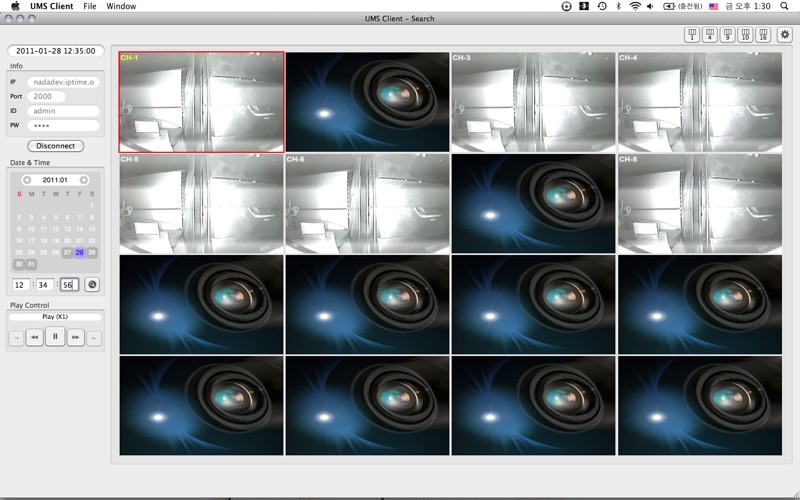This screenshot has height=500, width=800.
Task: Select the 16-channel split layout
Action: (x=763, y=35)
